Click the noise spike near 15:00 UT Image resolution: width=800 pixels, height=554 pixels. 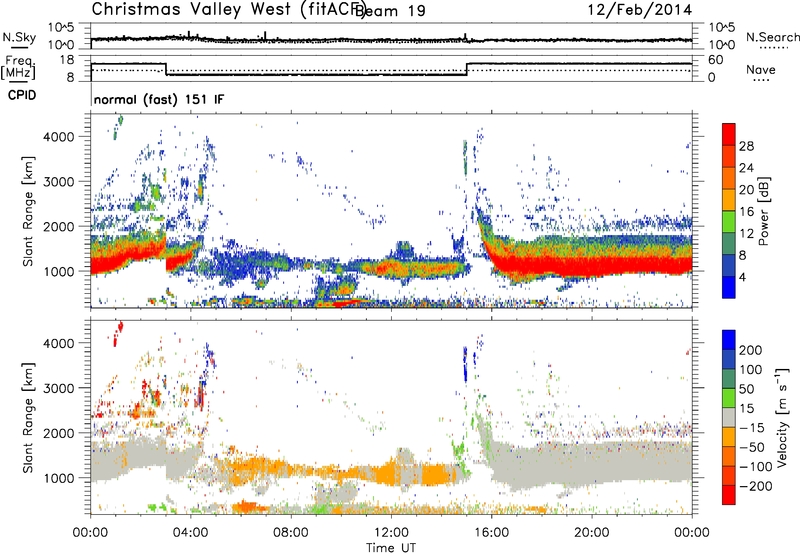[x=465, y=37]
